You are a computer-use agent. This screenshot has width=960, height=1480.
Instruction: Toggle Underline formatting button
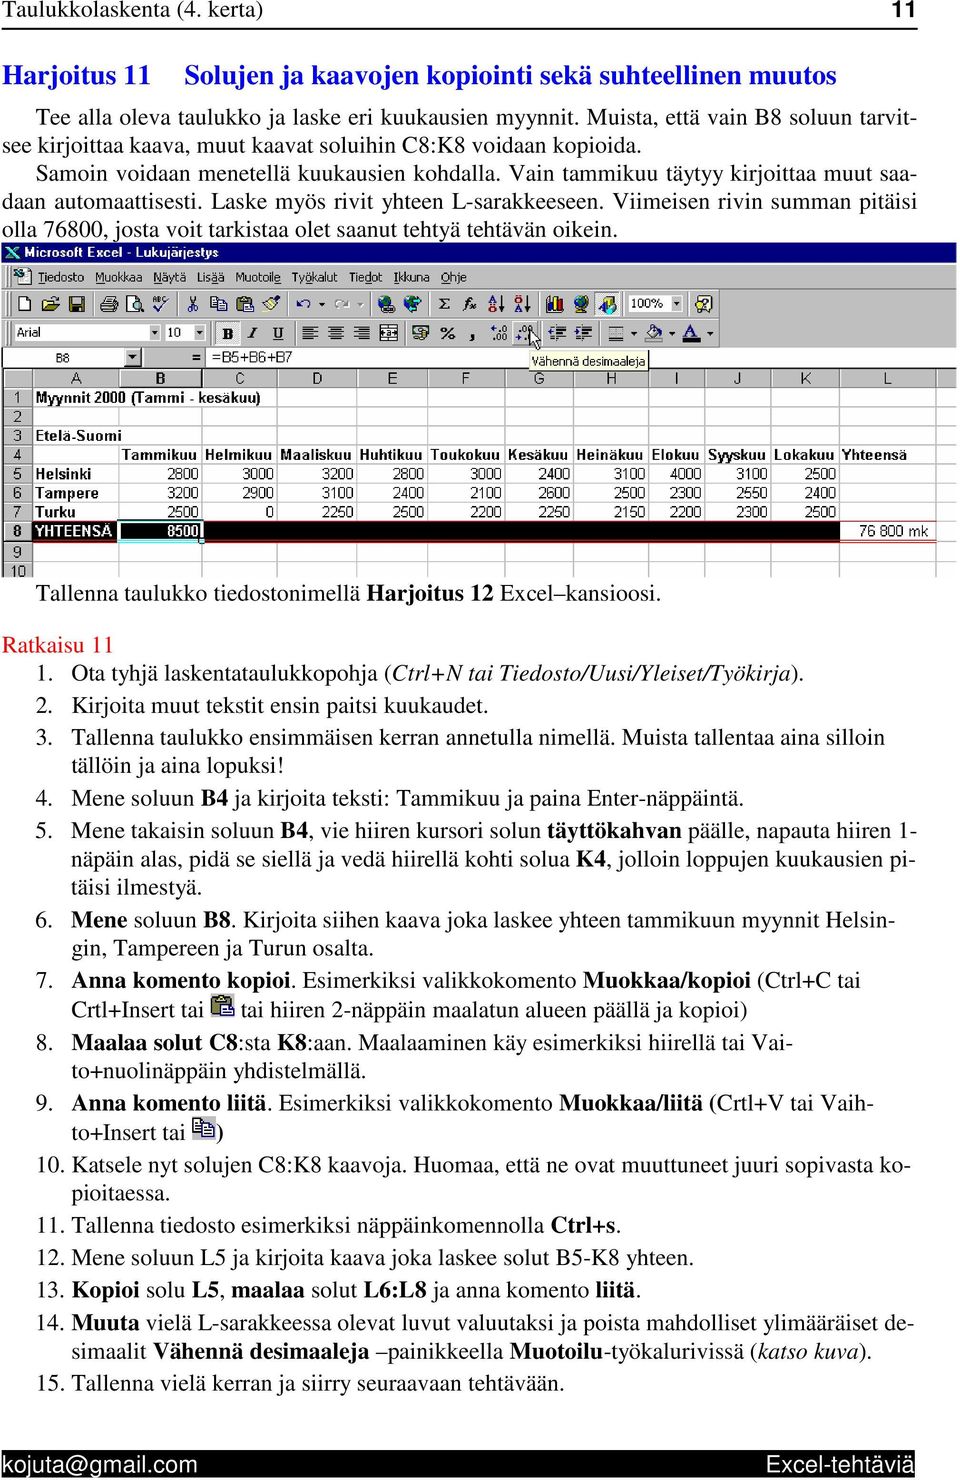(x=278, y=333)
